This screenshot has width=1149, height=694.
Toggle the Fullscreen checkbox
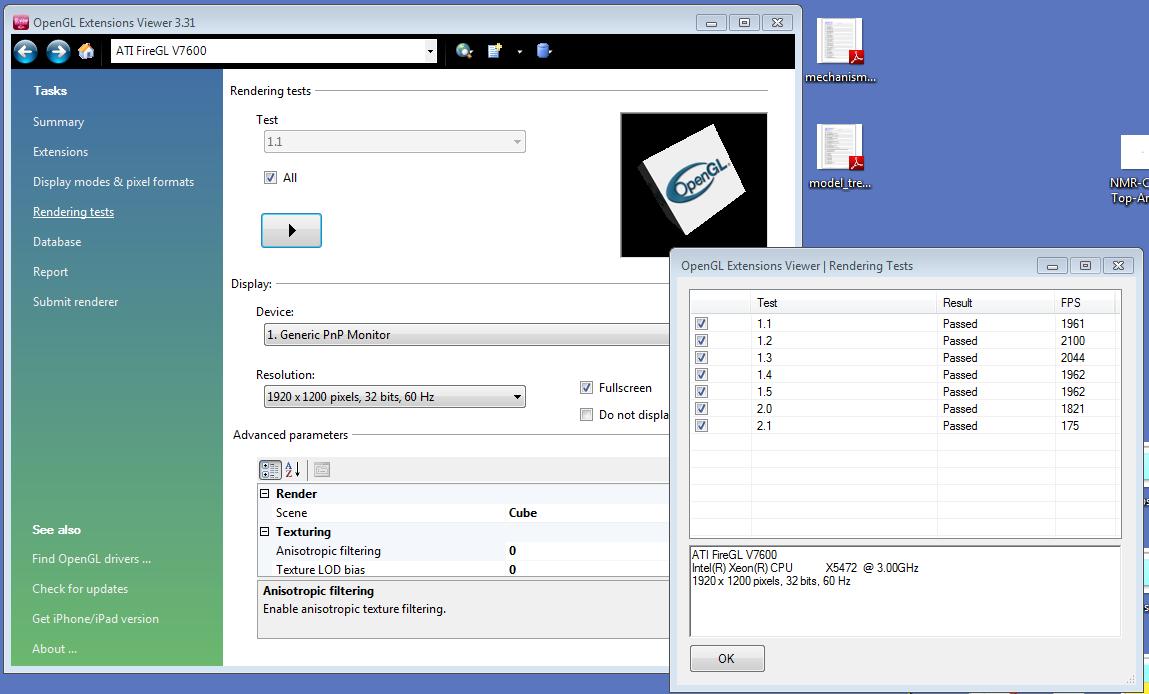tap(586, 388)
